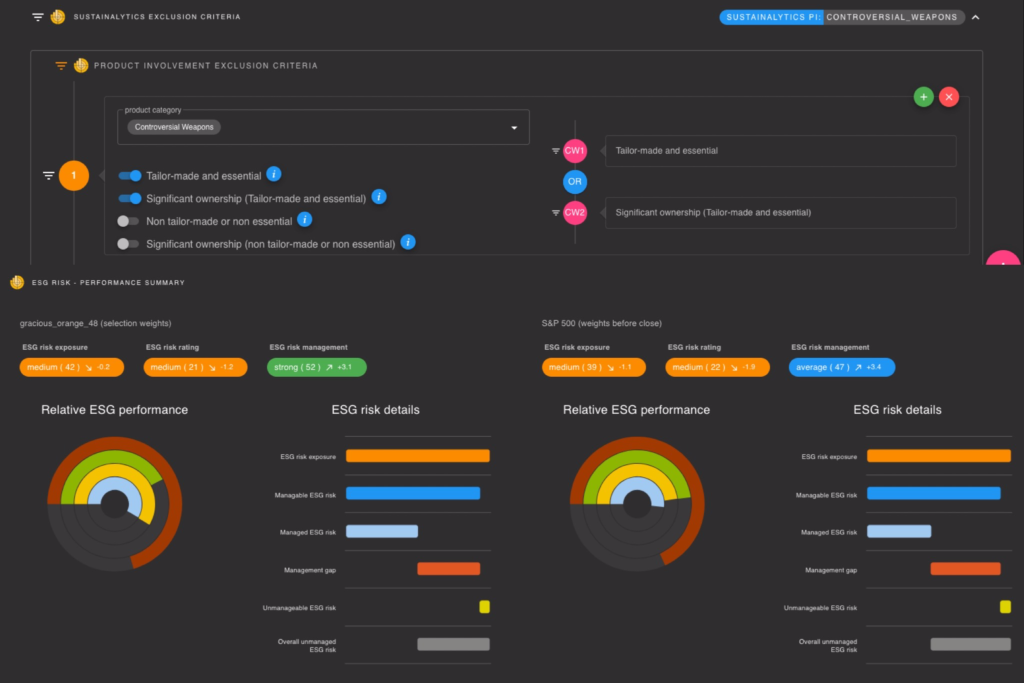Click gracious_orange_48 red Management gap bar
This screenshot has height=683, width=1024.
click(449, 569)
